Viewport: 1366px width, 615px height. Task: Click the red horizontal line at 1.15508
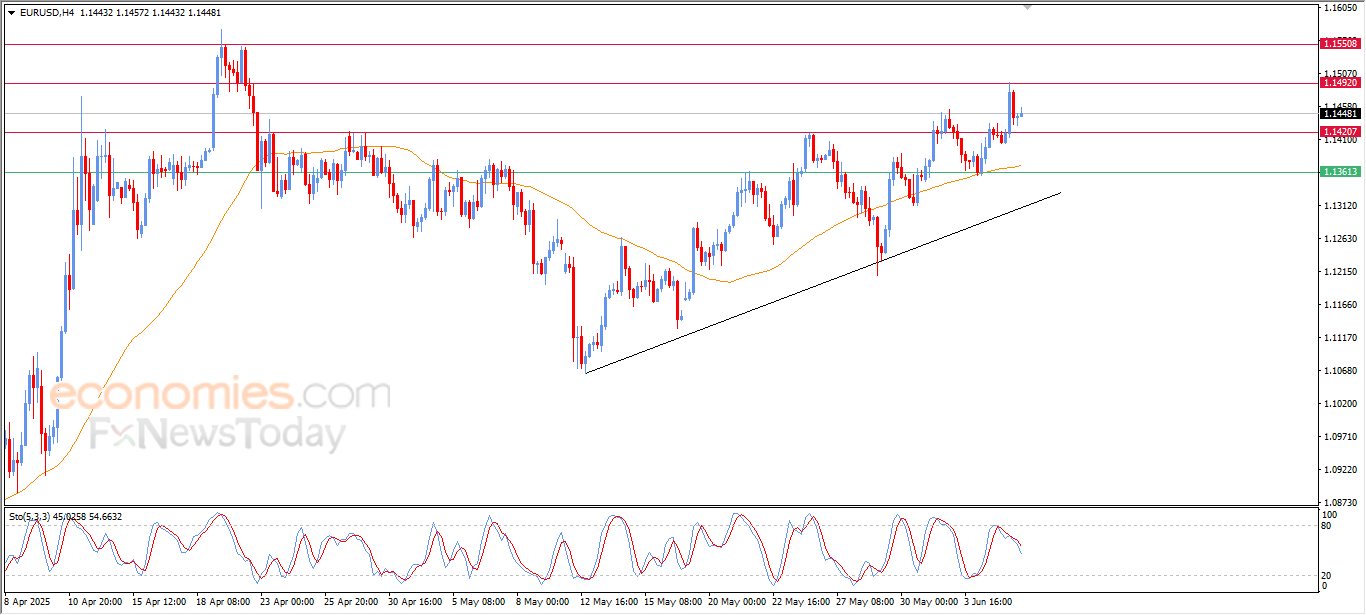[660, 44]
